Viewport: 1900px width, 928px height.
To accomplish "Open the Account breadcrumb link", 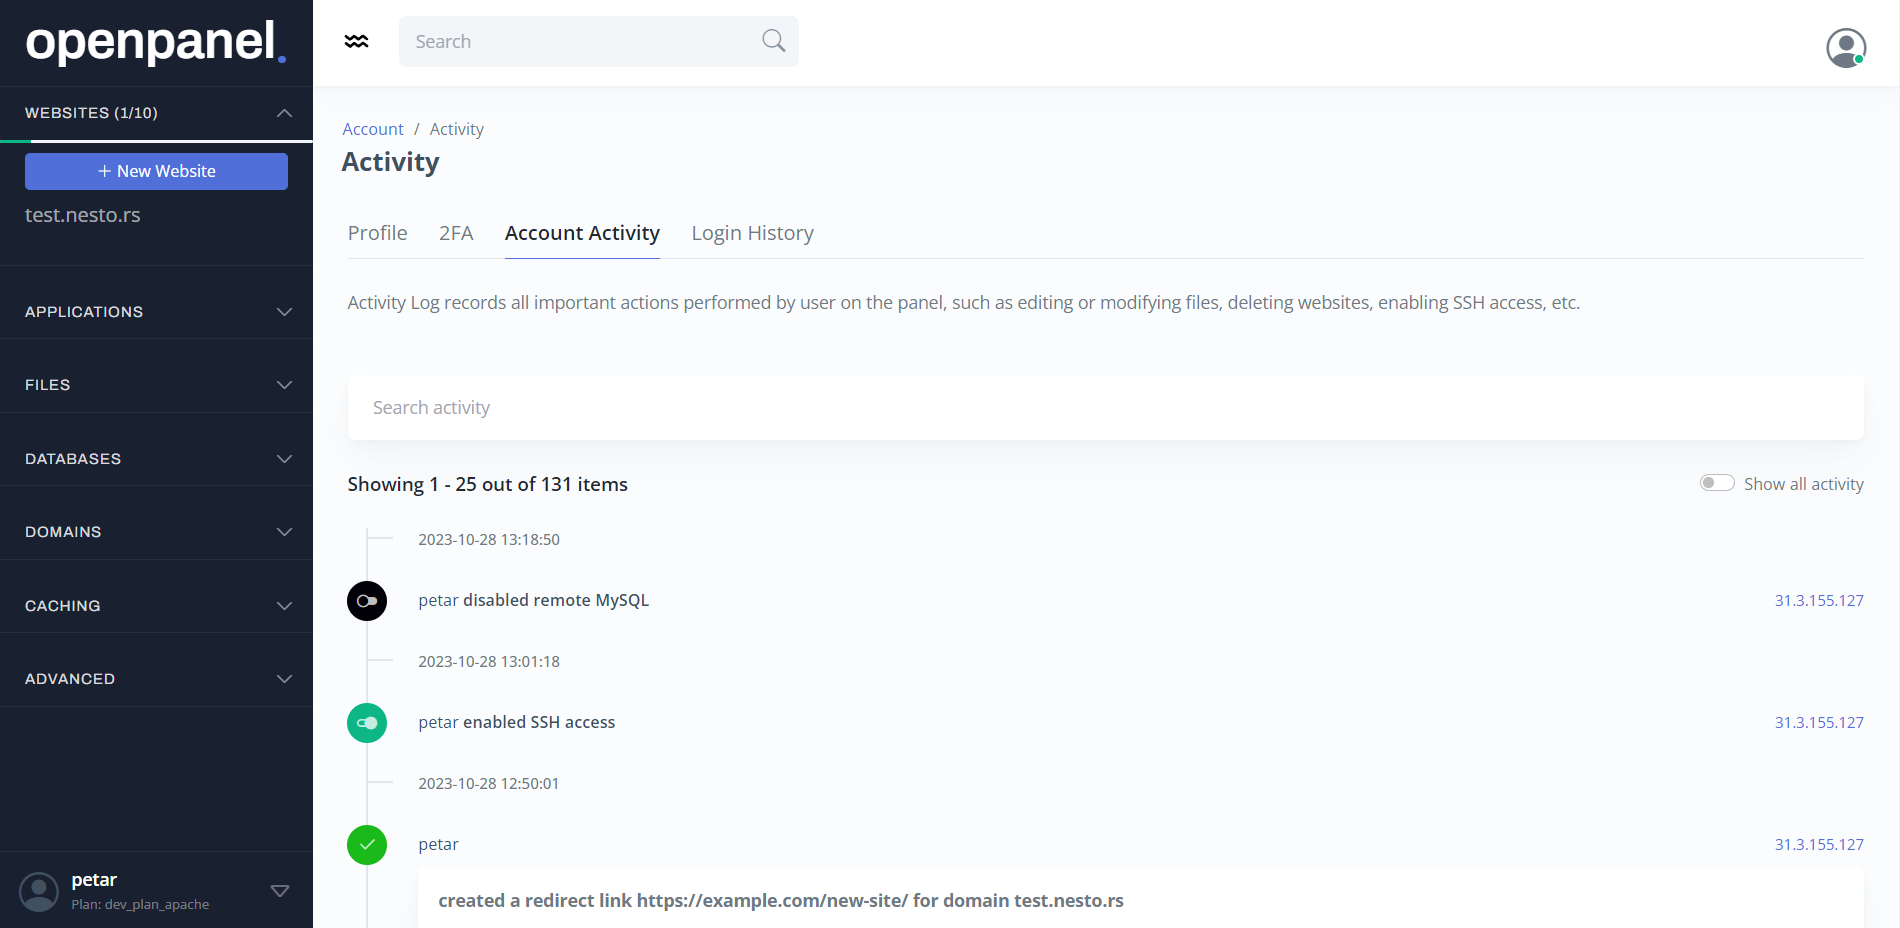I will [373, 129].
